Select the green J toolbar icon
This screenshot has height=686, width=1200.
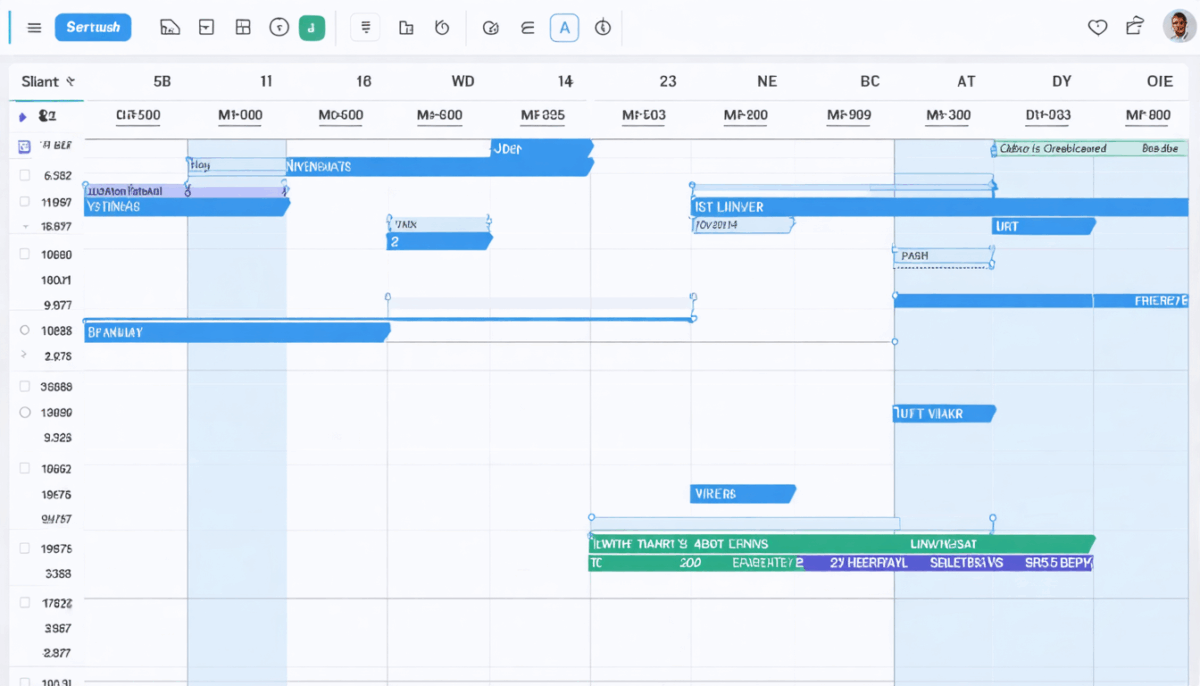pos(311,28)
